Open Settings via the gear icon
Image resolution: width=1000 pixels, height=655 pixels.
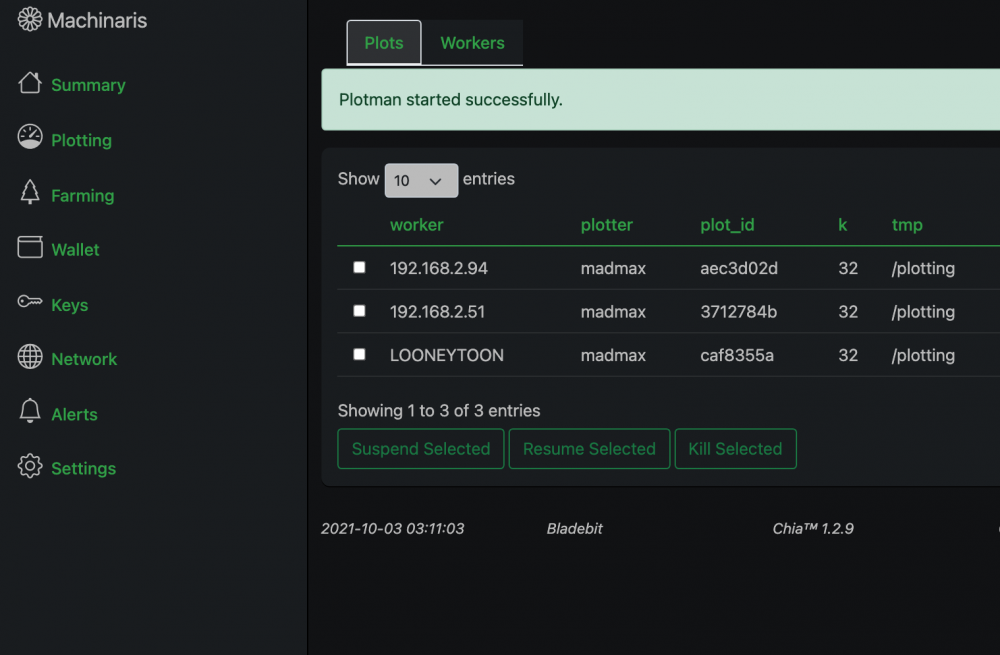tap(30, 466)
